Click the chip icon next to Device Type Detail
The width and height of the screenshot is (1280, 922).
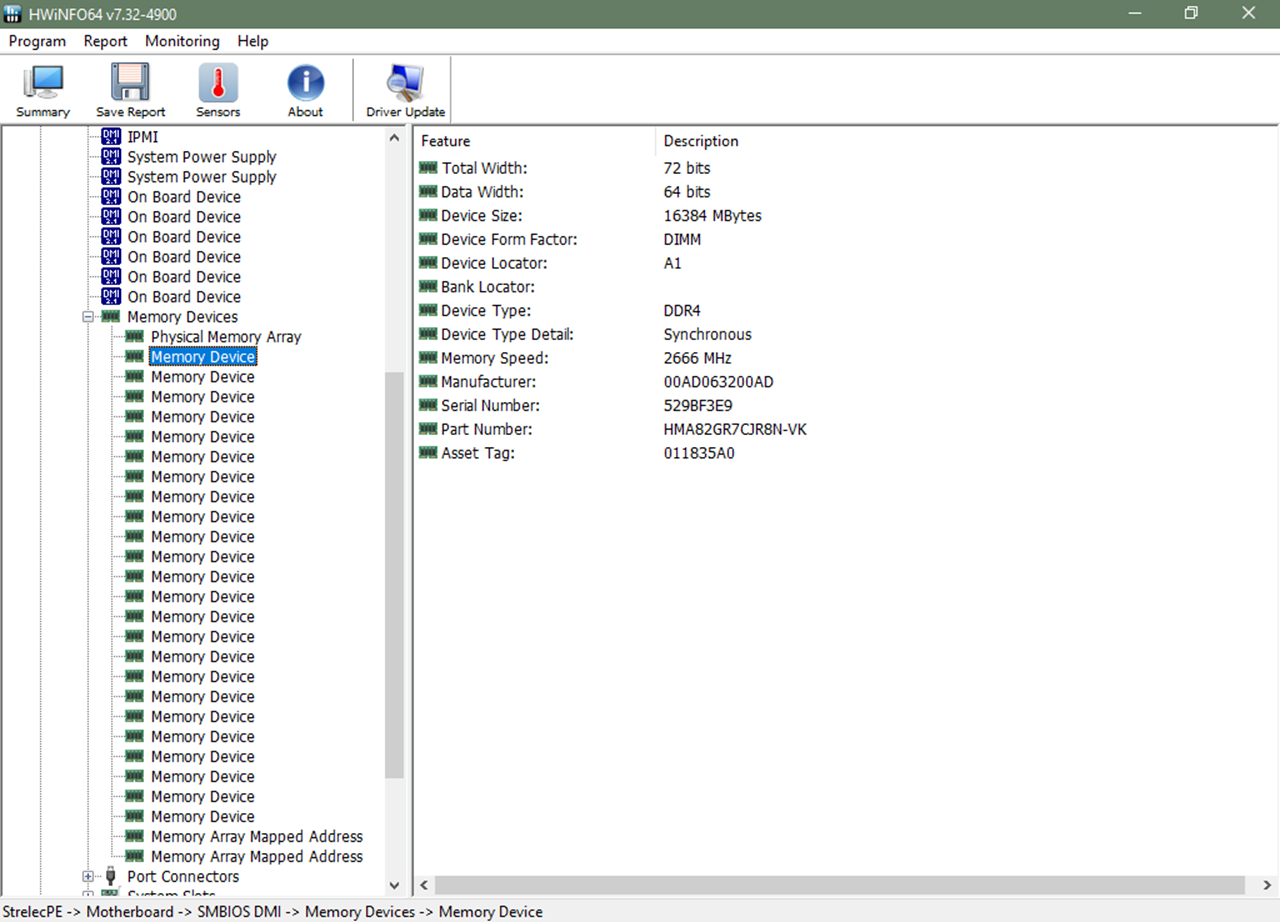point(428,335)
